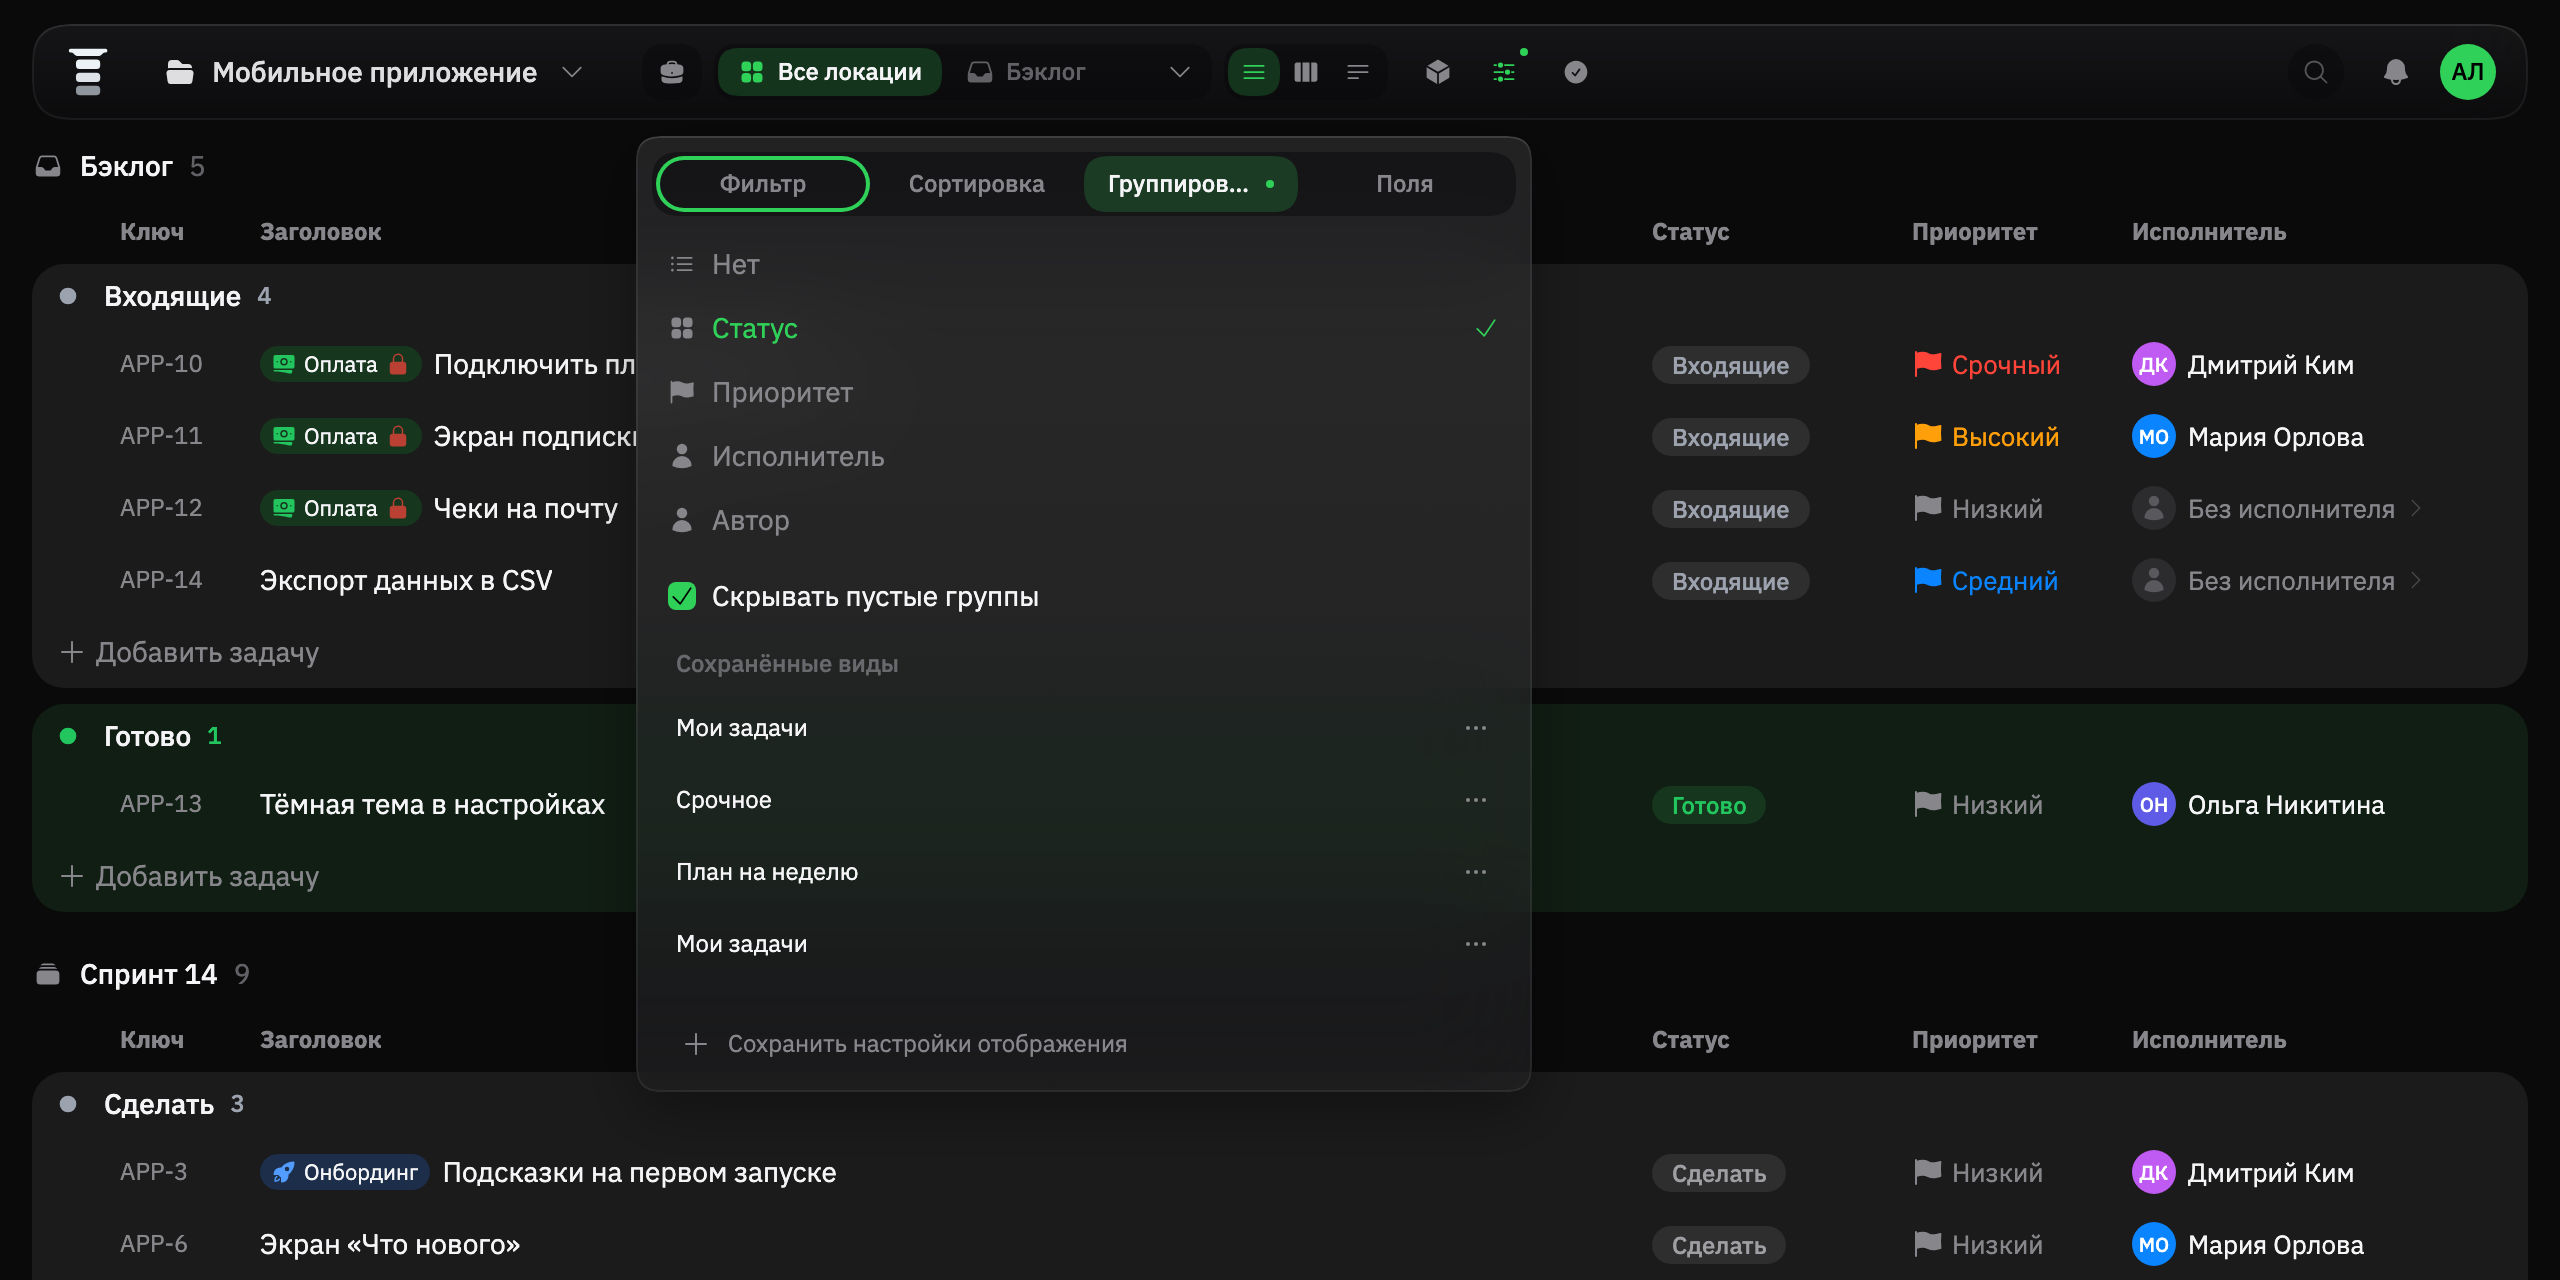
Task: Select Нет grouping option
Action: click(x=1084, y=264)
